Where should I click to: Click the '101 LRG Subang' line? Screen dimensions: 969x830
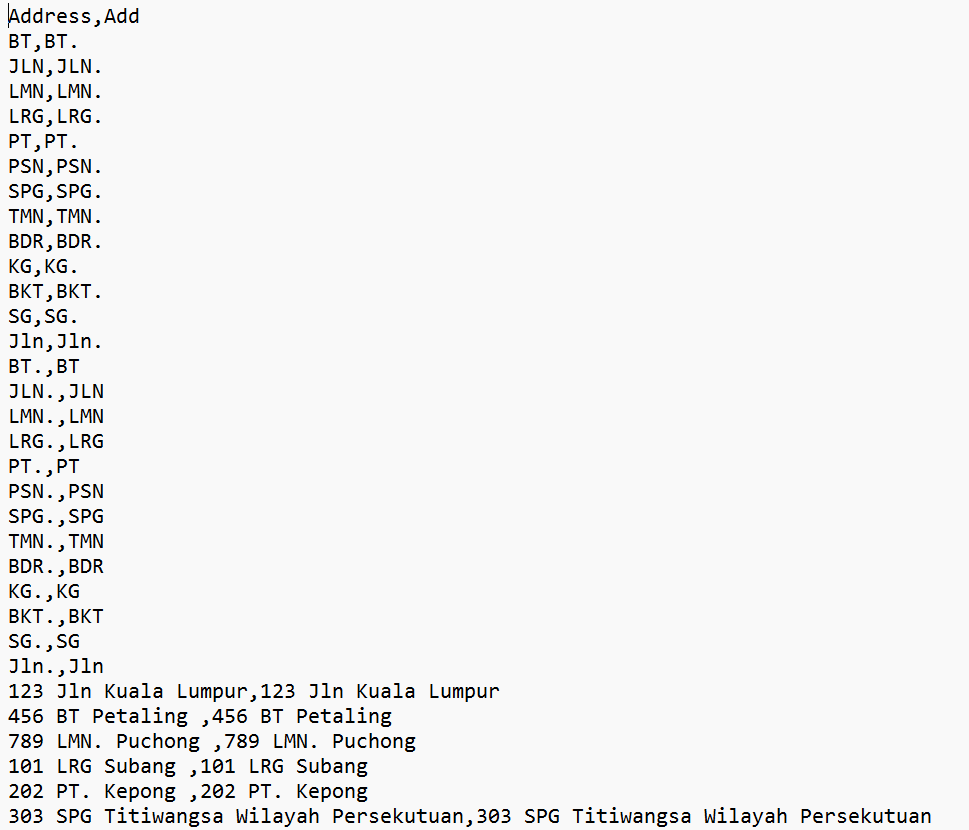click(188, 767)
